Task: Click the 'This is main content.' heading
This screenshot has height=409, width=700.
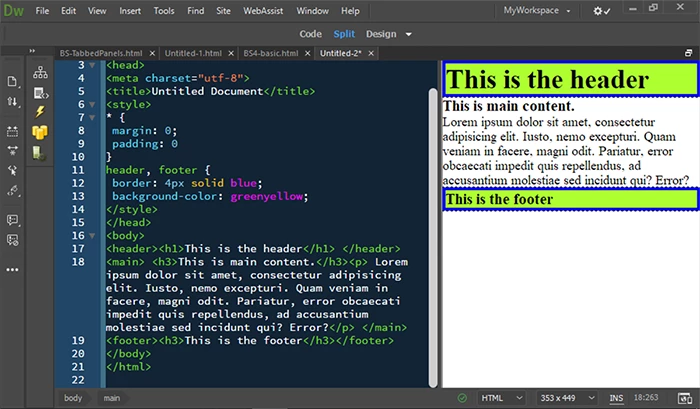Action: (x=508, y=106)
